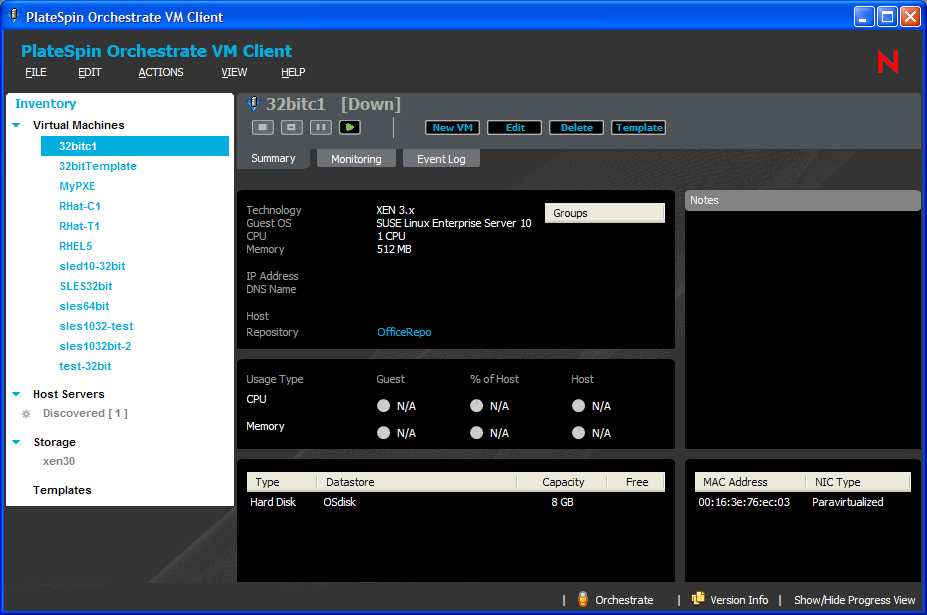The width and height of the screenshot is (927, 615).
Task: Click the VM status icon beside 32bitc1 title
Action: tap(253, 103)
